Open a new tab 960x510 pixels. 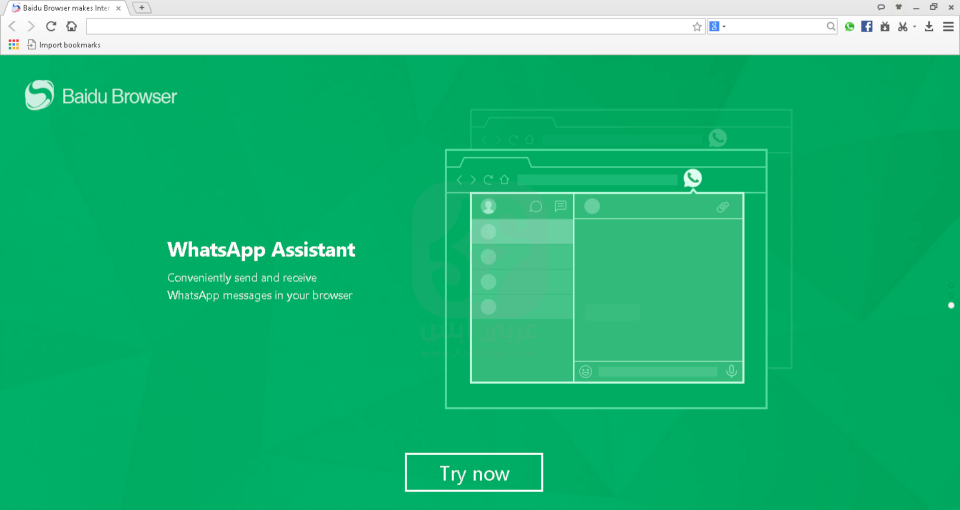coord(142,8)
